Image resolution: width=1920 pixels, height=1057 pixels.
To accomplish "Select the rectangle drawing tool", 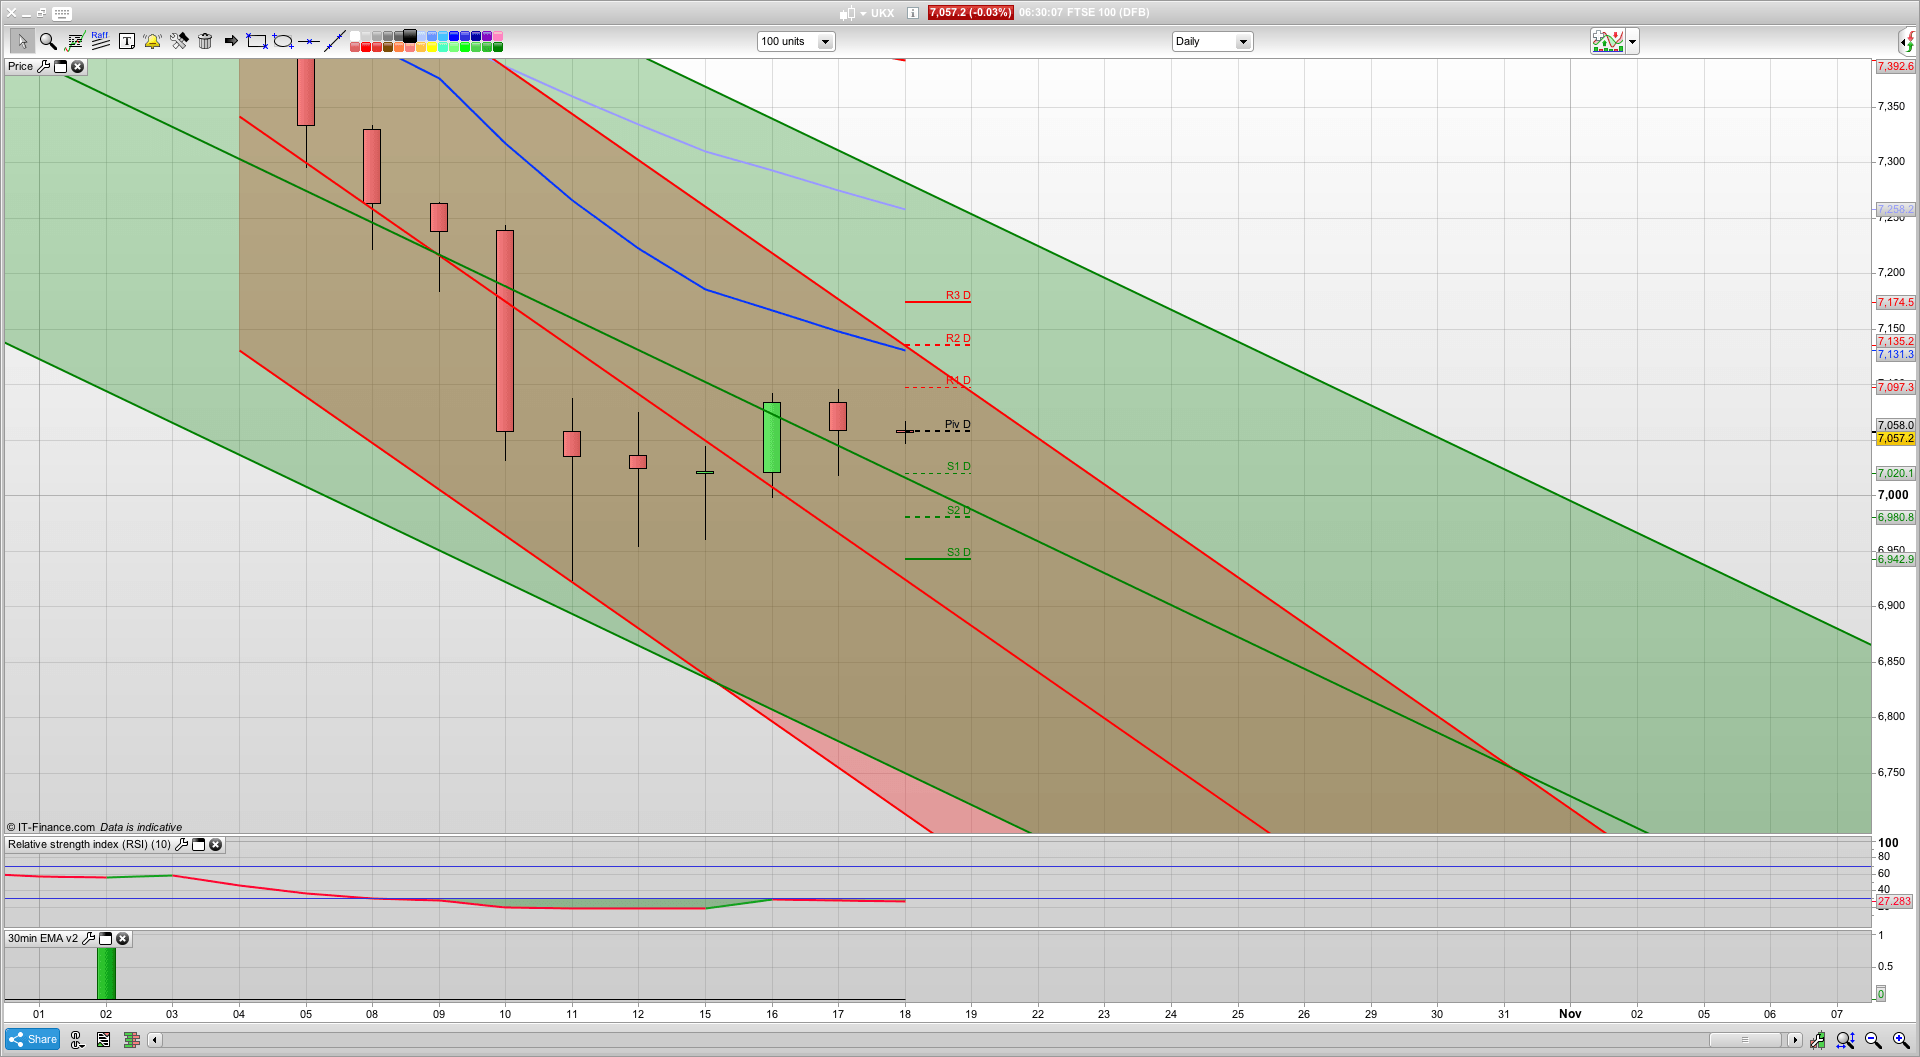I will coord(255,42).
